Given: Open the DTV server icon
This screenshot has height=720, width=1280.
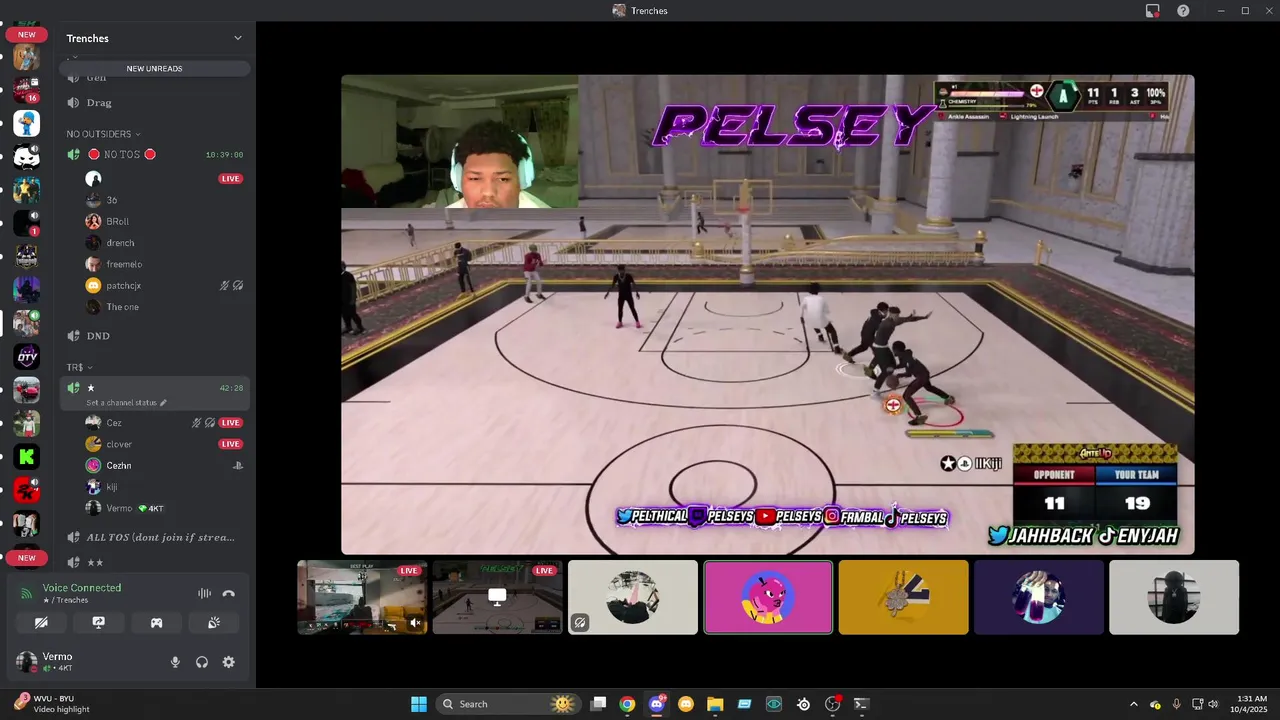Looking at the screenshot, I should (x=26, y=357).
